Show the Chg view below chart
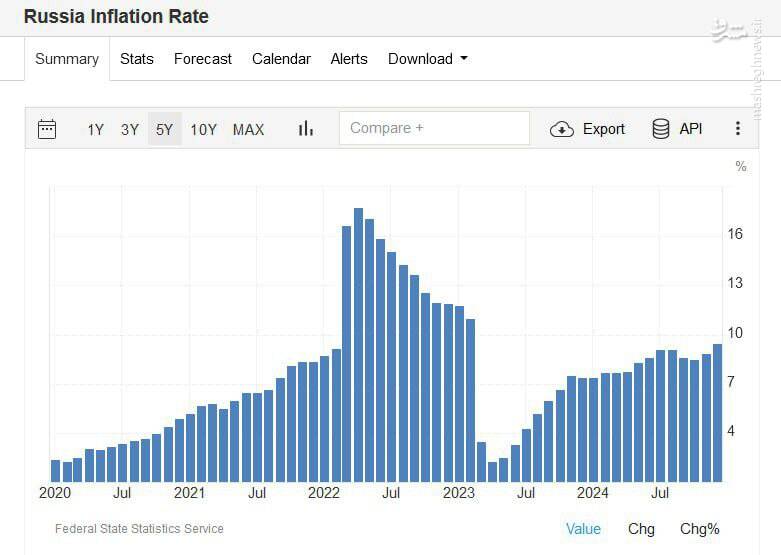This screenshot has width=781, height=555. click(641, 529)
